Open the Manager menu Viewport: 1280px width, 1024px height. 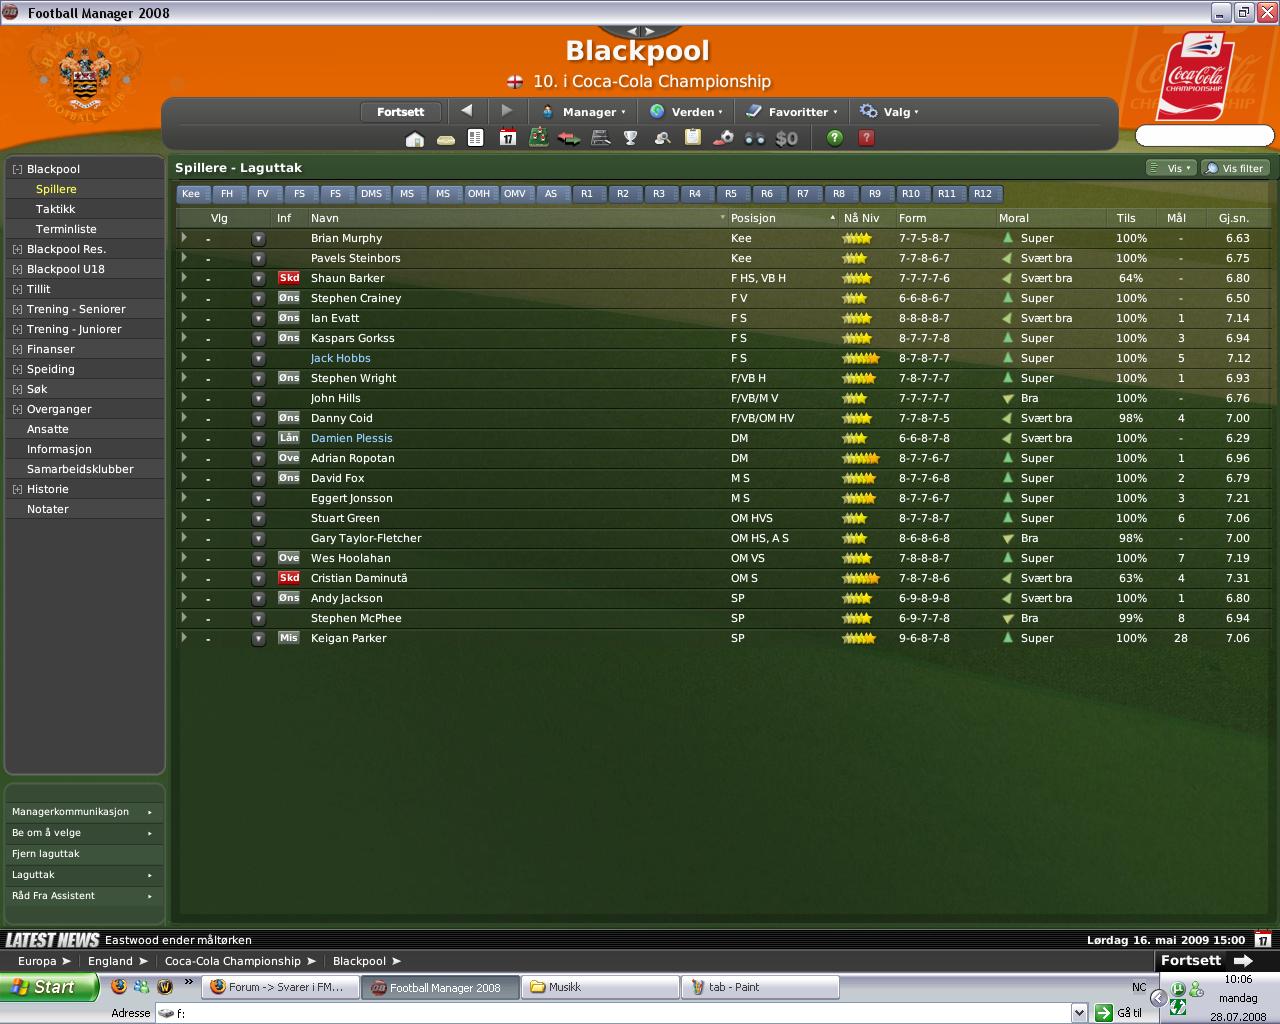click(583, 112)
